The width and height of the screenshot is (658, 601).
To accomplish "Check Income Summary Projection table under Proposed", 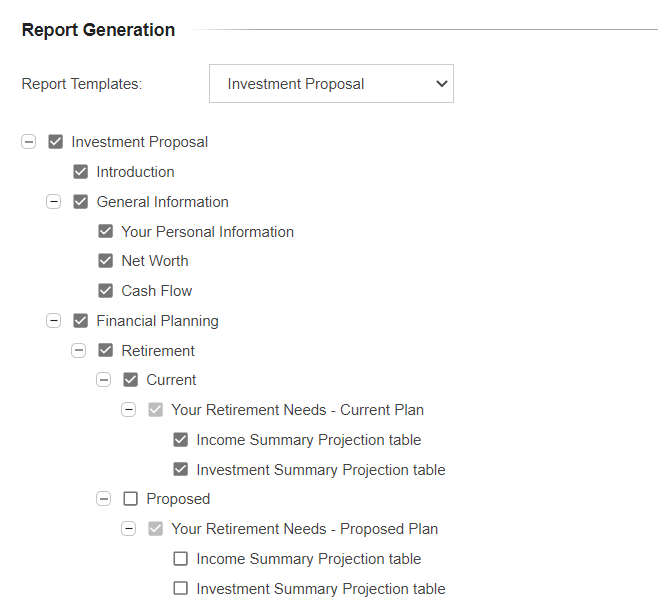I will (181, 559).
